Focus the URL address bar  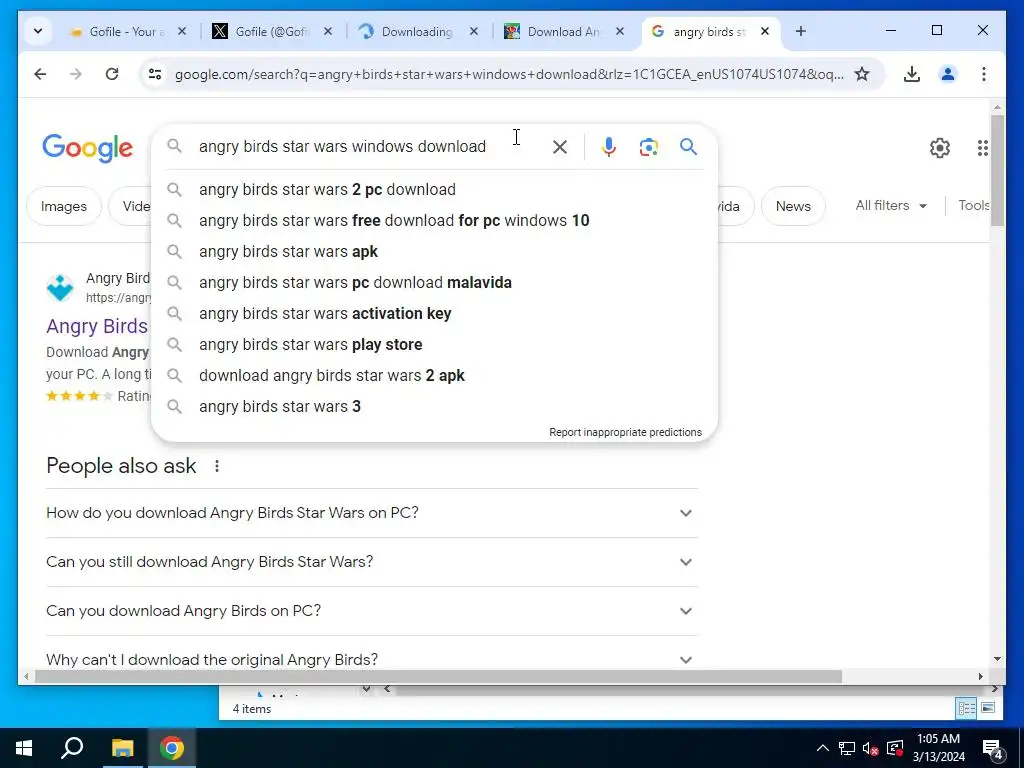509,74
